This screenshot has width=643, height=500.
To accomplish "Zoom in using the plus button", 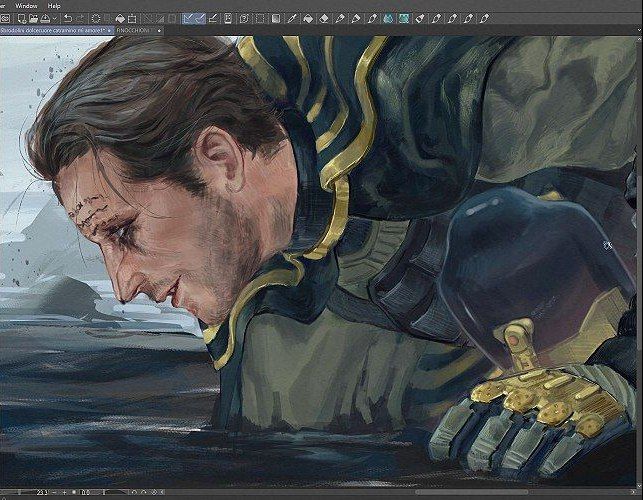I will pos(64,492).
